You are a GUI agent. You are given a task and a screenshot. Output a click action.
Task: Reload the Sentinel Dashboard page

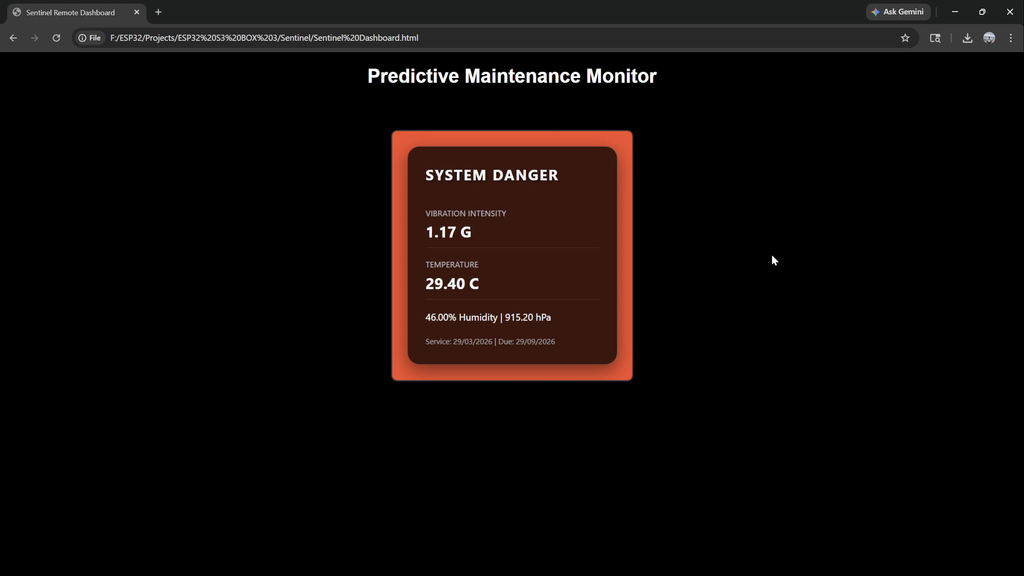pyautogui.click(x=56, y=38)
